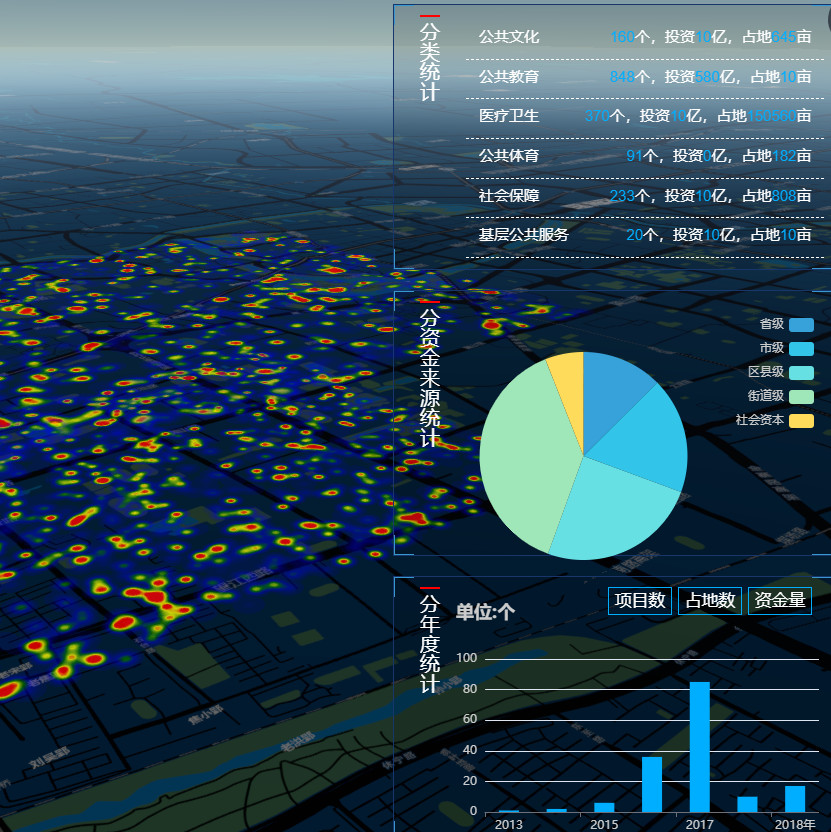Toggle the 市级 legend item
The image size is (831, 832).
point(785,348)
